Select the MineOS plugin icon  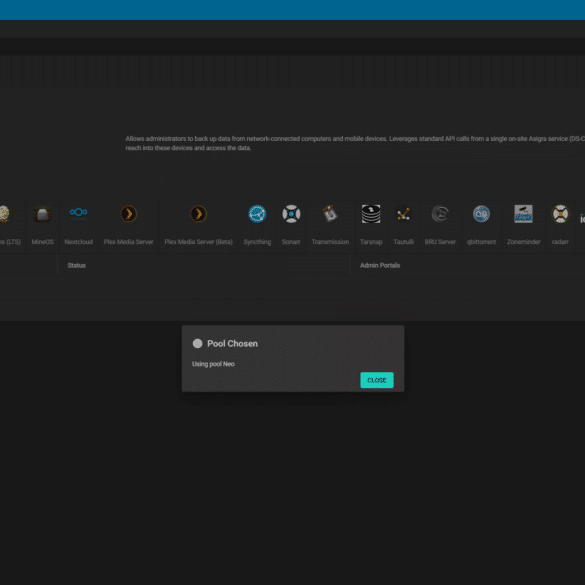42,214
